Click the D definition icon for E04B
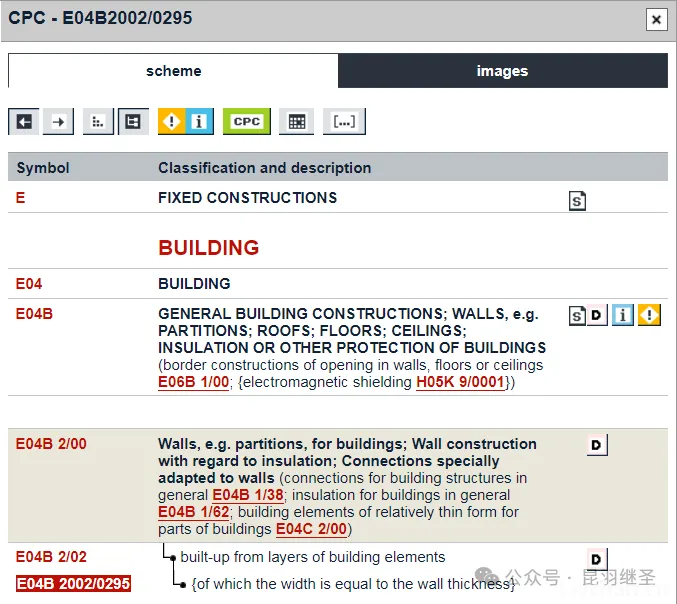Viewport: 677px width, 604px height. coord(597,316)
